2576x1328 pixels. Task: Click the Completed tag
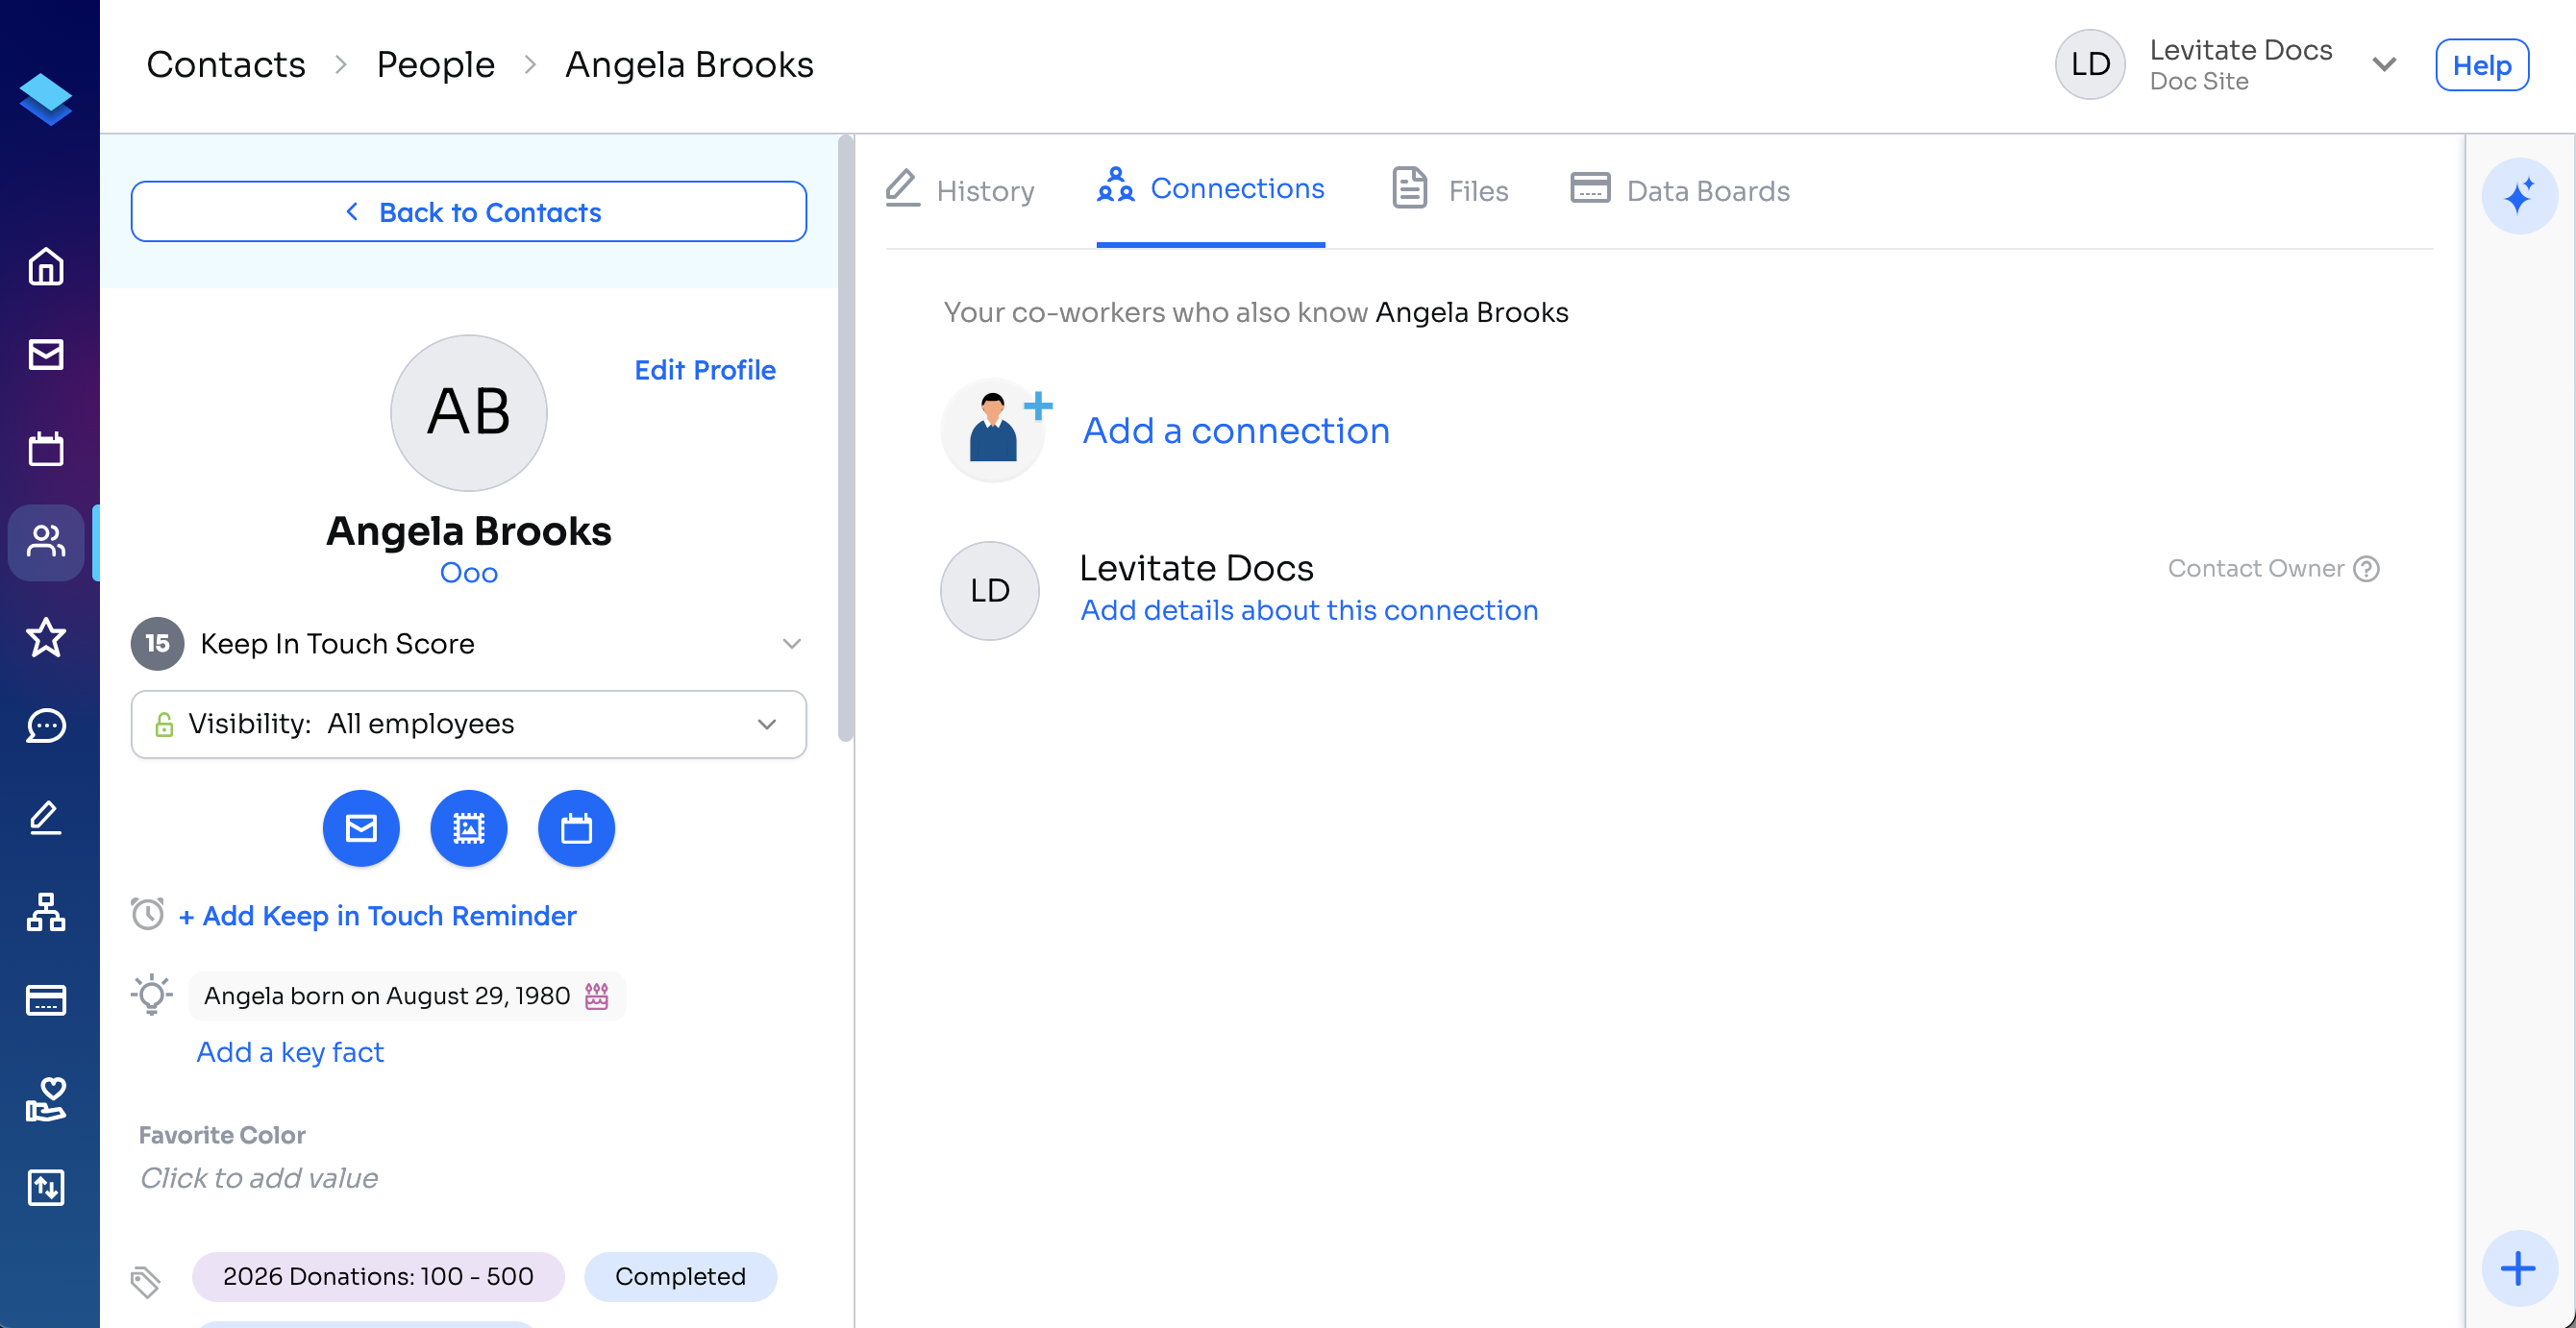(680, 1276)
